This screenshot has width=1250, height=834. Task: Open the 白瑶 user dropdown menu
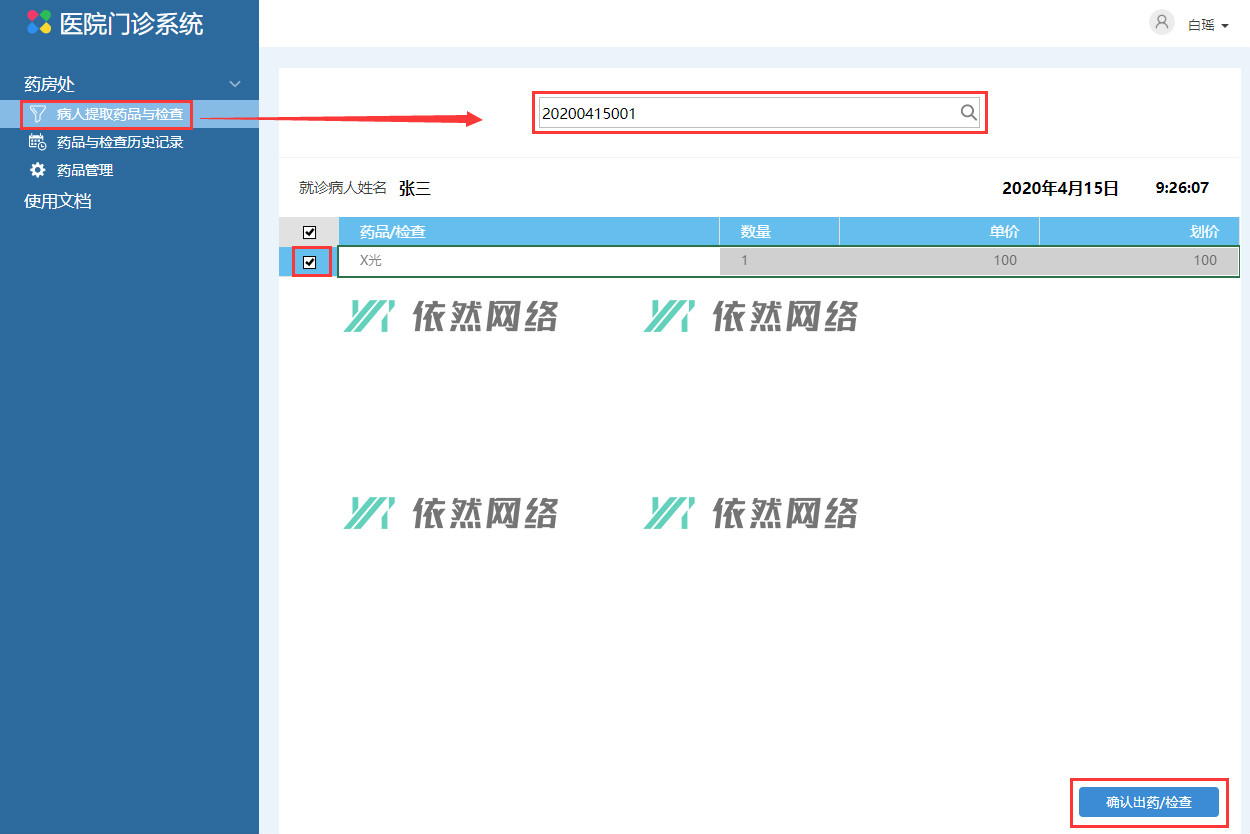(x=1208, y=25)
